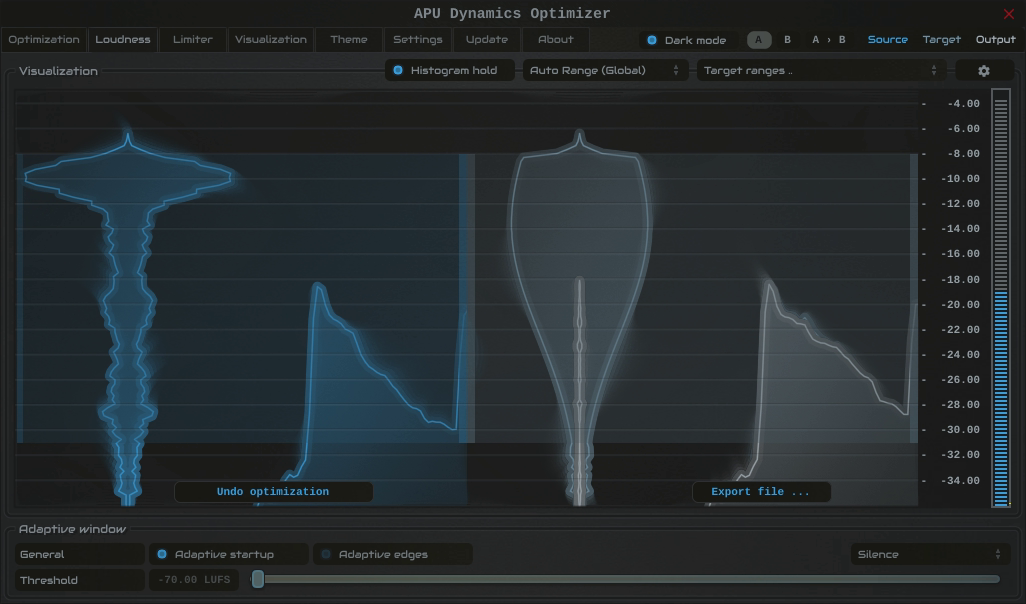Viewport: 1026px width, 604px height.
Task: Click the Threshold slider handle
Action: [258, 579]
